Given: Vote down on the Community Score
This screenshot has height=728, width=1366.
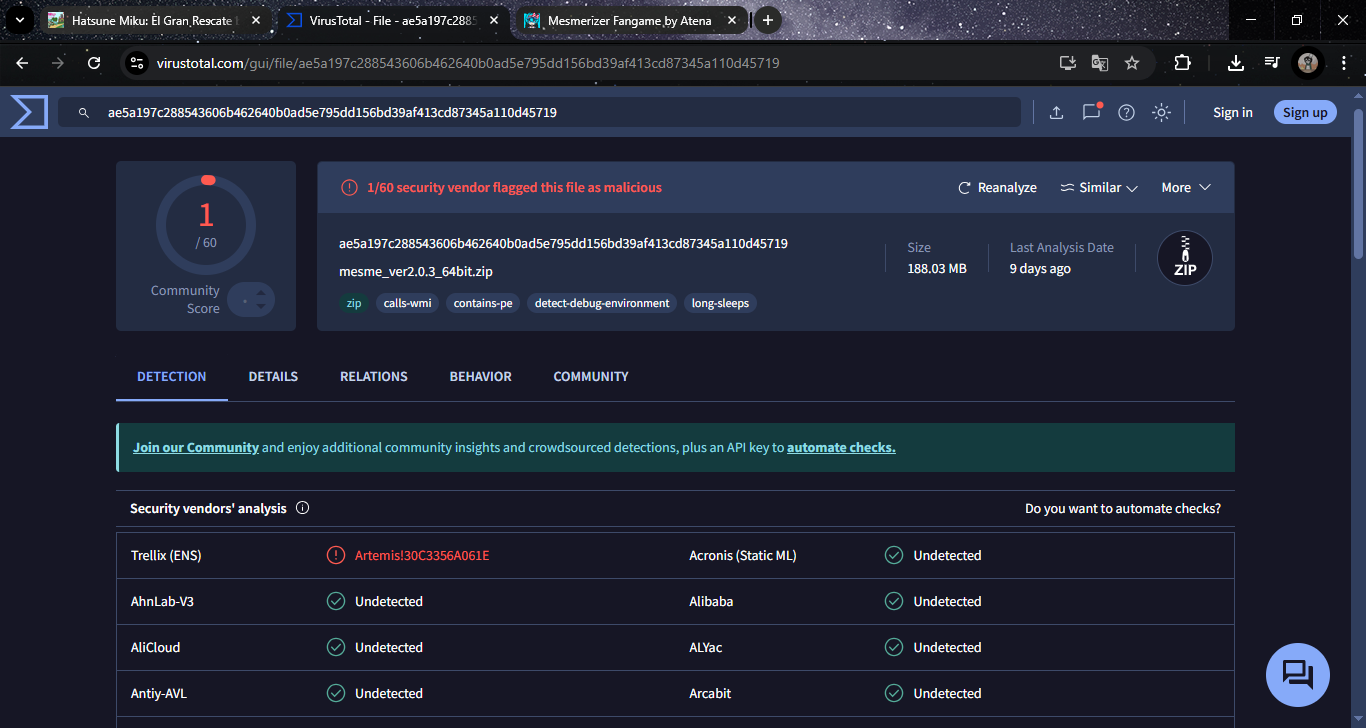Looking at the screenshot, I should tap(261, 306).
